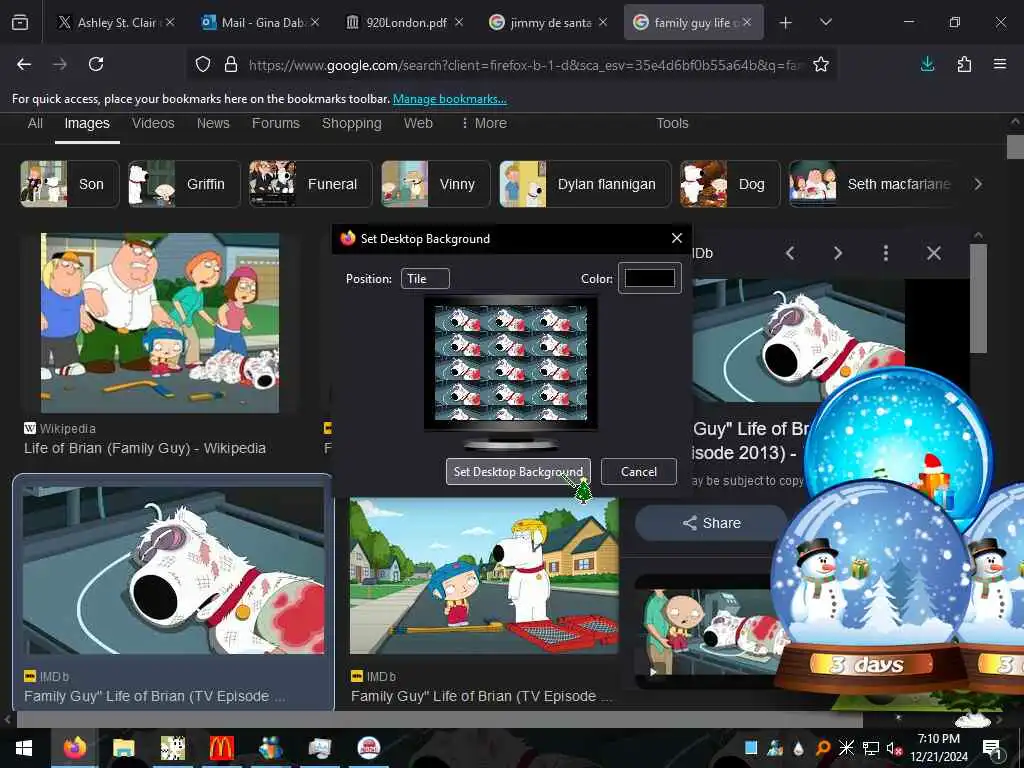The width and height of the screenshot is (1024, 768).
Task: Open the preview panel three-dot menu
Action: [886, 253]
